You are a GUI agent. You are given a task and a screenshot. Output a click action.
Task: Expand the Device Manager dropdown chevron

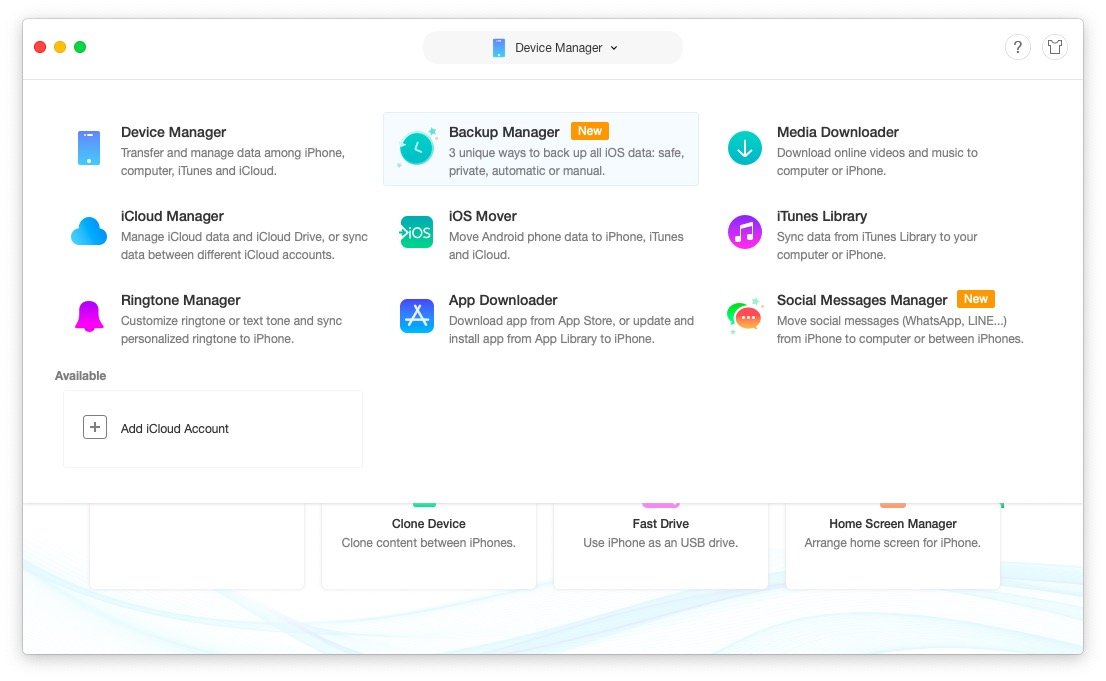pos(614,48)
